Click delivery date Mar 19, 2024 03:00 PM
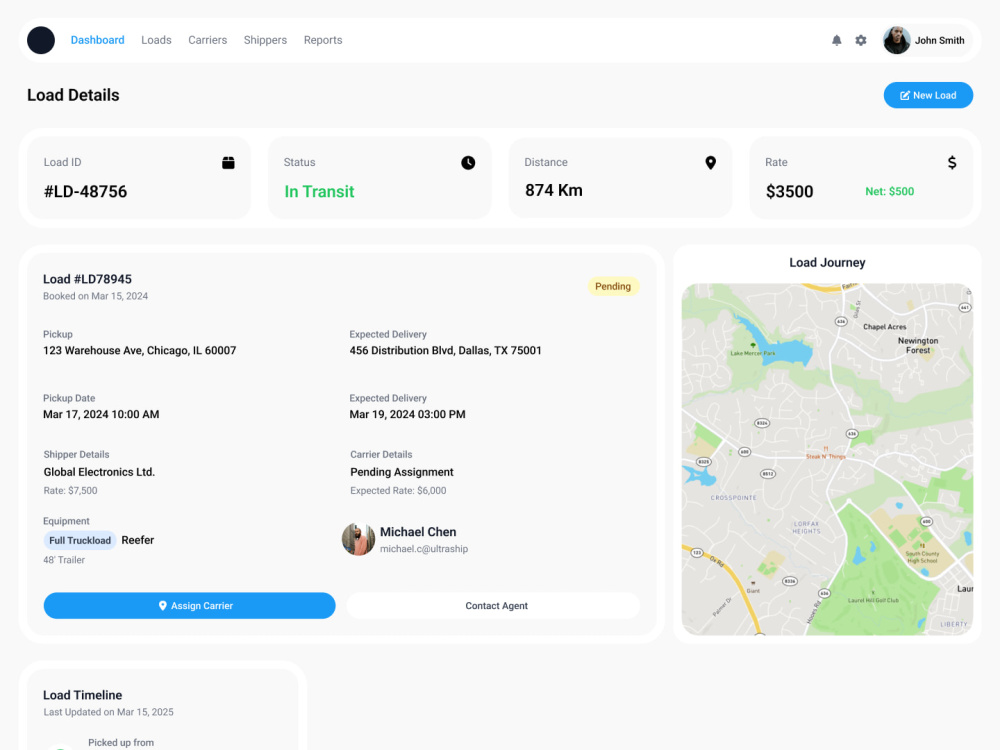1000x750 pixels. point(408,414)
